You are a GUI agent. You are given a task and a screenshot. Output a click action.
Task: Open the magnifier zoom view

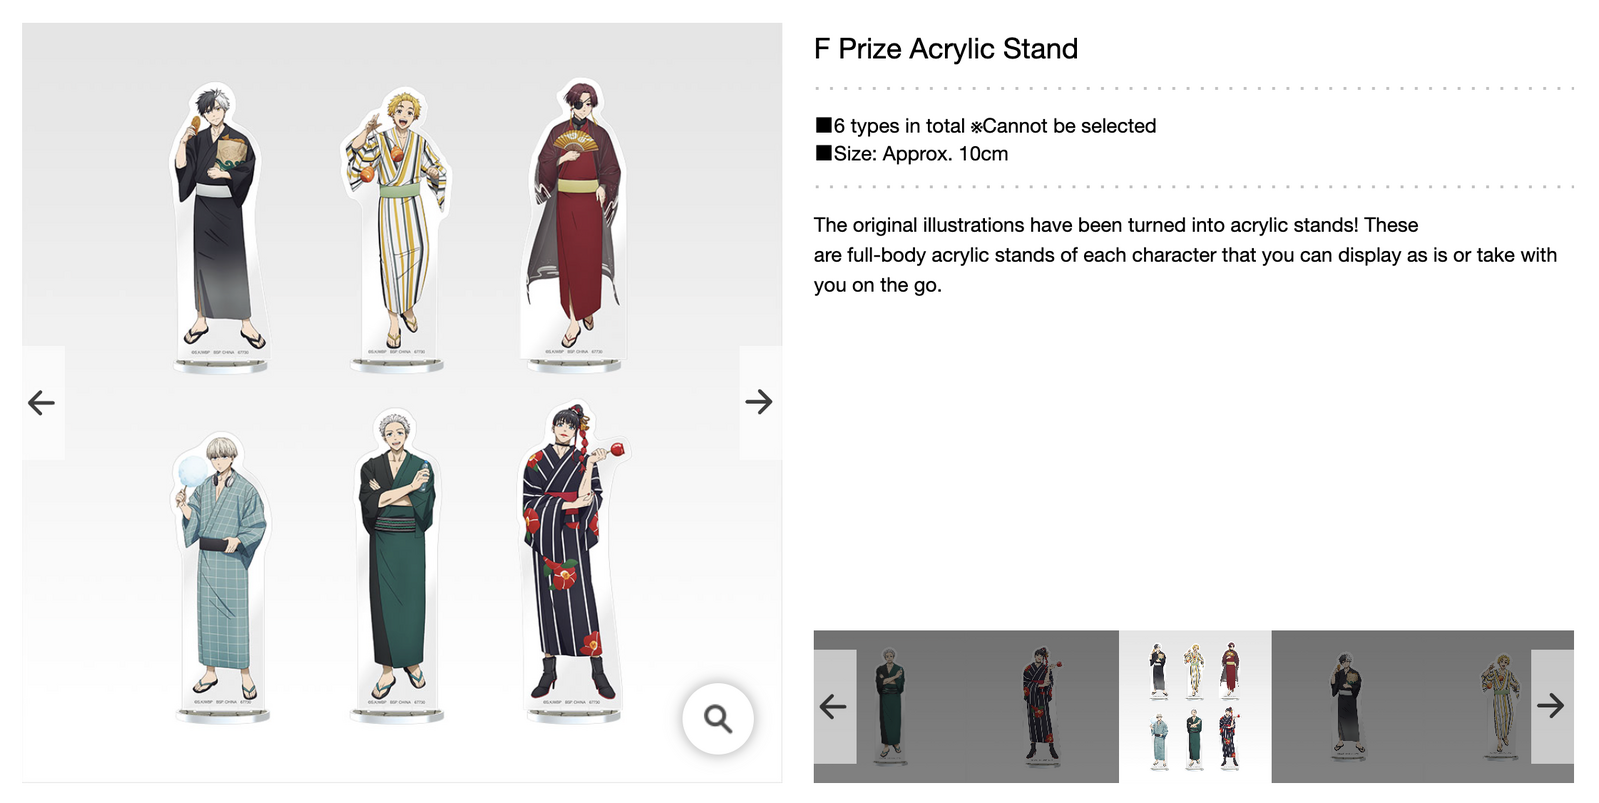(x=717, y=718)
